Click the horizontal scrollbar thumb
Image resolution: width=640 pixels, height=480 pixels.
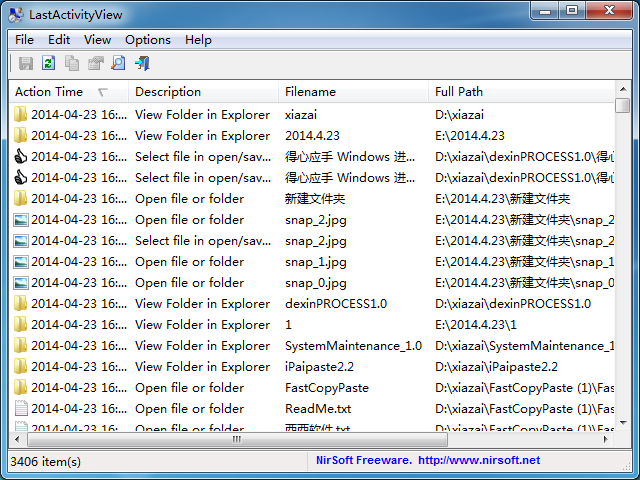(x=237, y=440)
